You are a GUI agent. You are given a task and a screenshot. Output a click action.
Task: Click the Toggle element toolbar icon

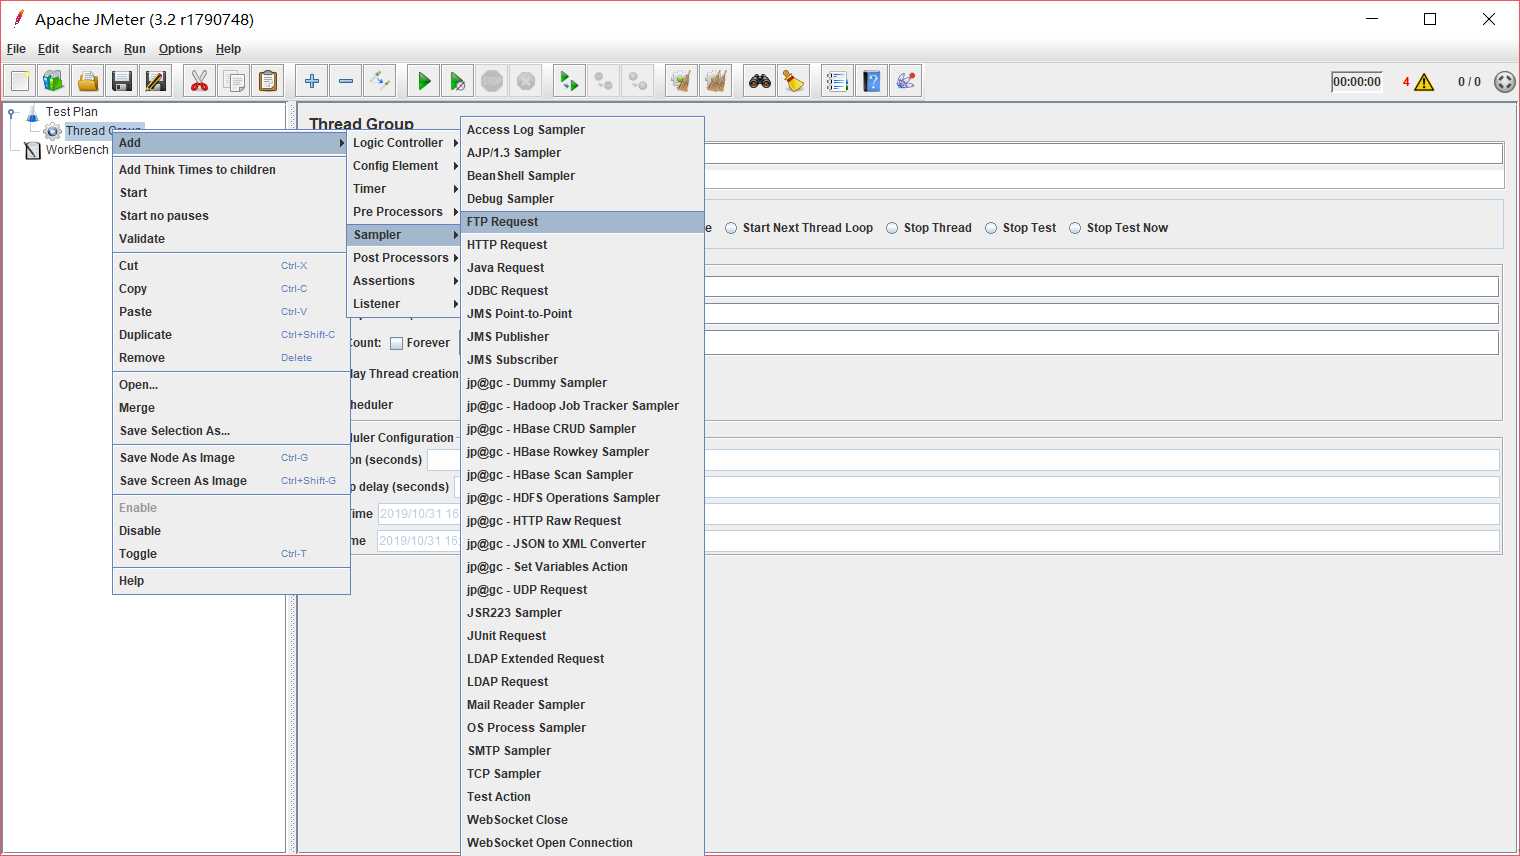point(379,81)
